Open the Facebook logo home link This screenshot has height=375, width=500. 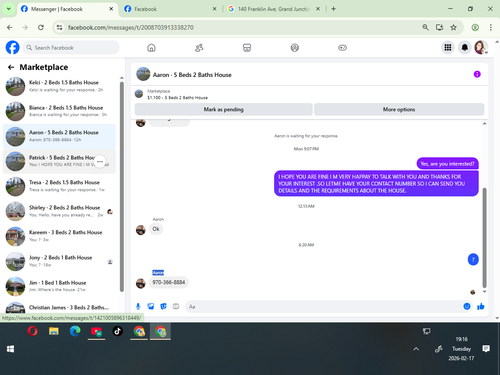13,48
